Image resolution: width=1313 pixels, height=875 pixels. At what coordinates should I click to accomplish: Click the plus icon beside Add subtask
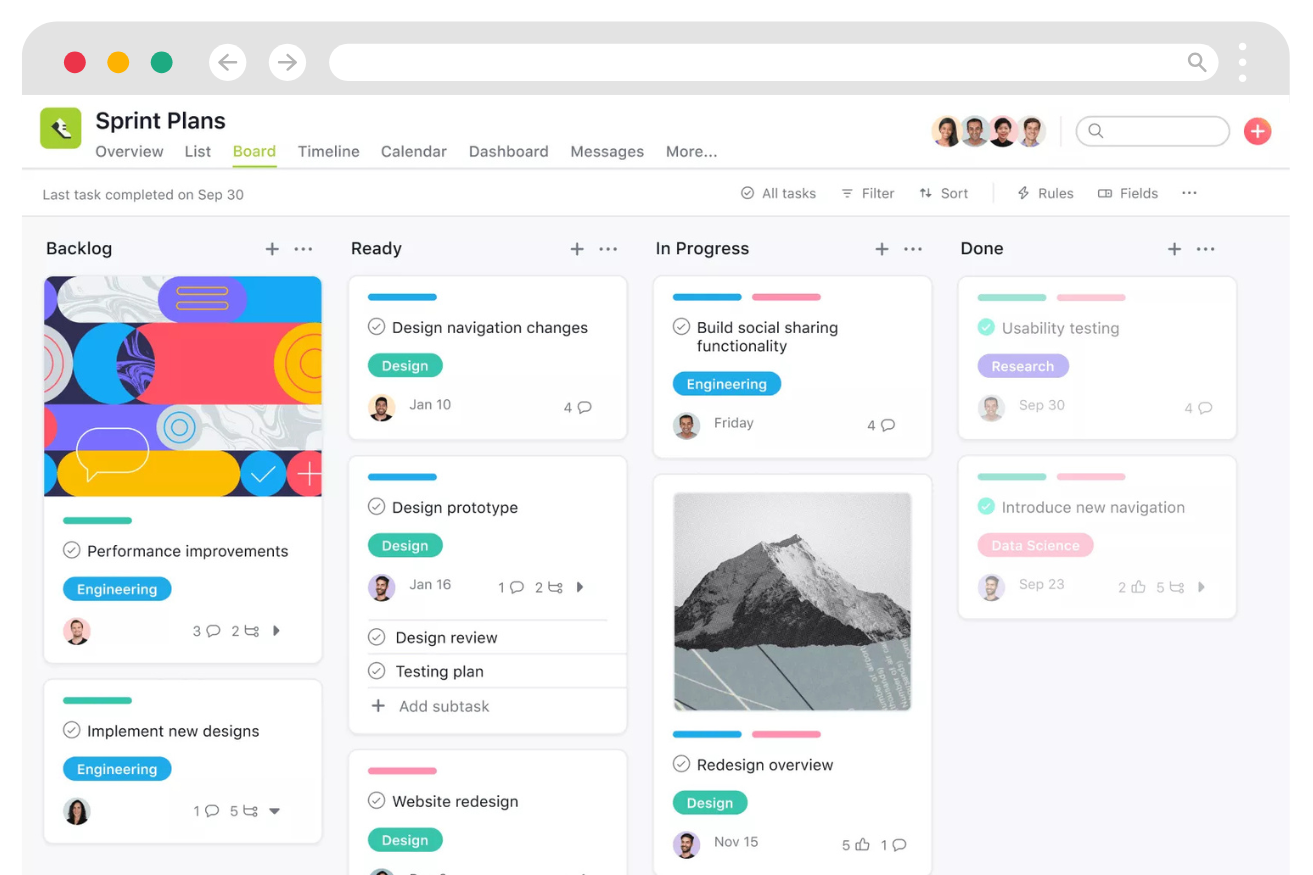(x=378, y=706)
